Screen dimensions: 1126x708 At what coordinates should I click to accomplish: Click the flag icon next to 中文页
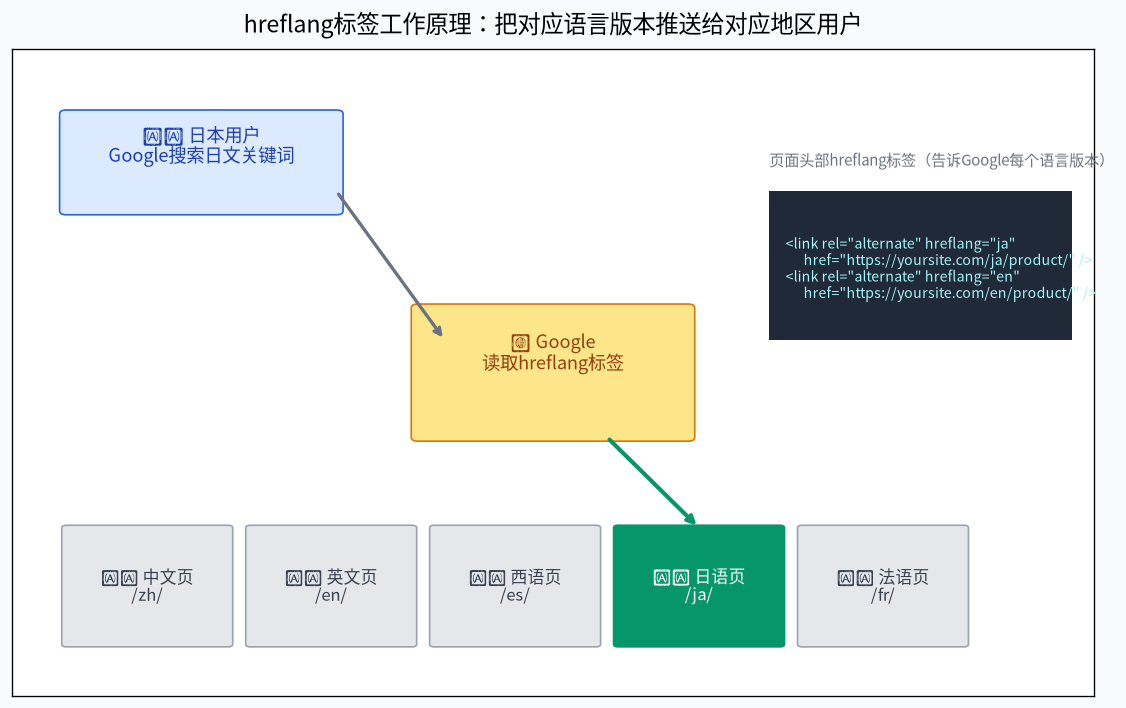point(119,578)
